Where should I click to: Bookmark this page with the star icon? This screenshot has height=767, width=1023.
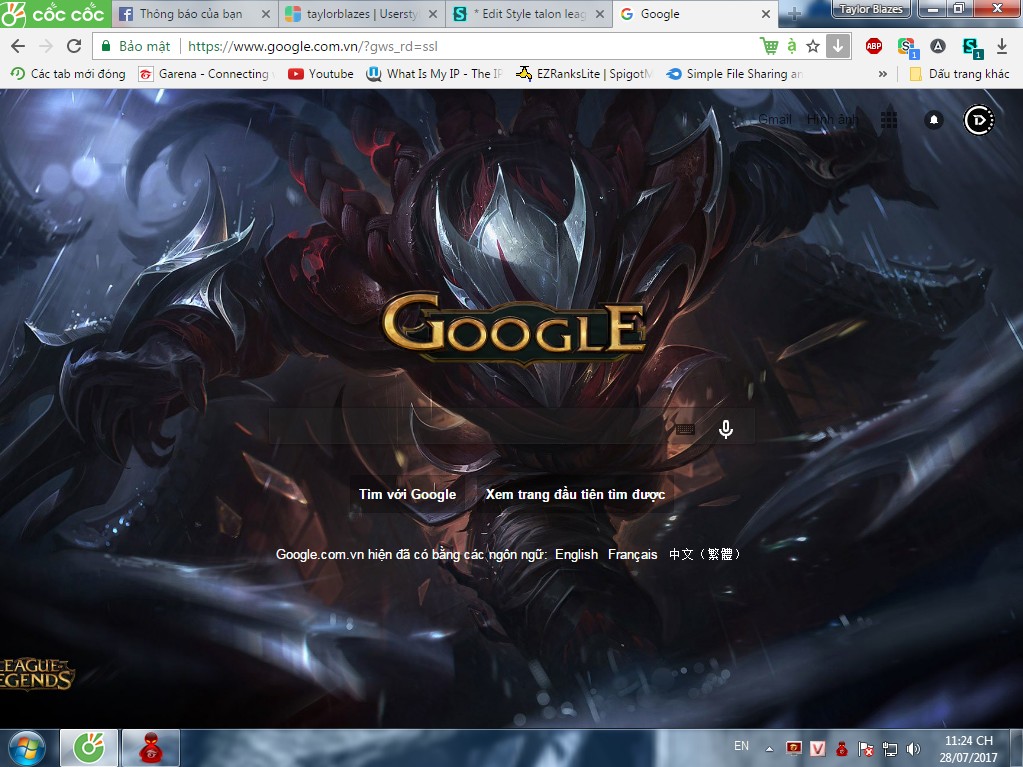[813, 46]
